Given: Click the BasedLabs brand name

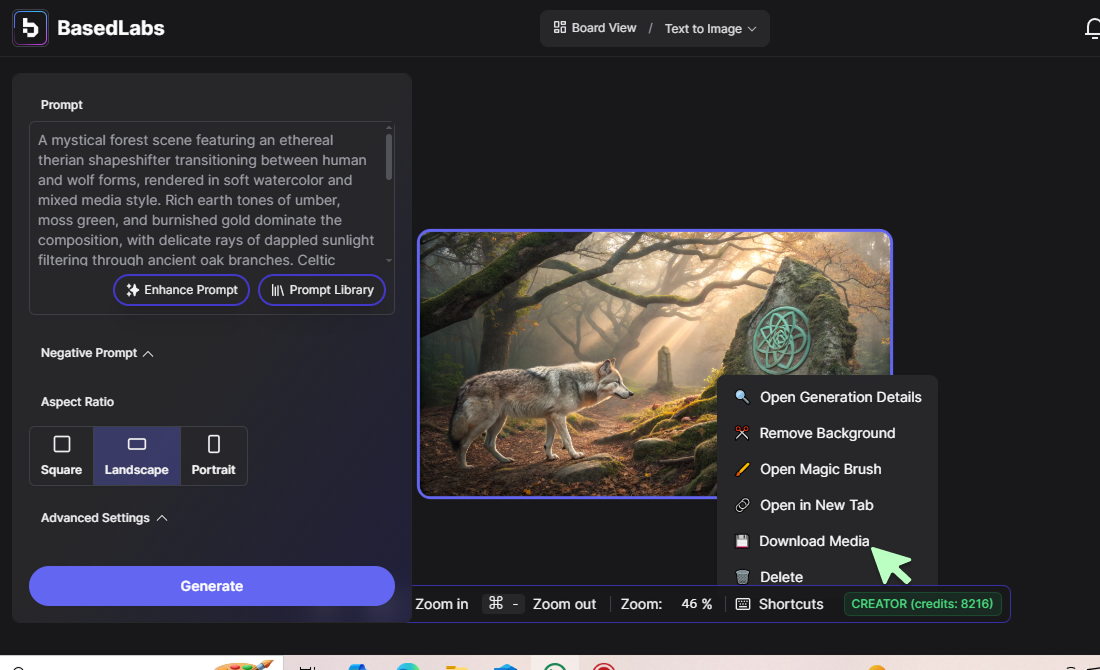Looking at the screenshot, I should [111, 28].
